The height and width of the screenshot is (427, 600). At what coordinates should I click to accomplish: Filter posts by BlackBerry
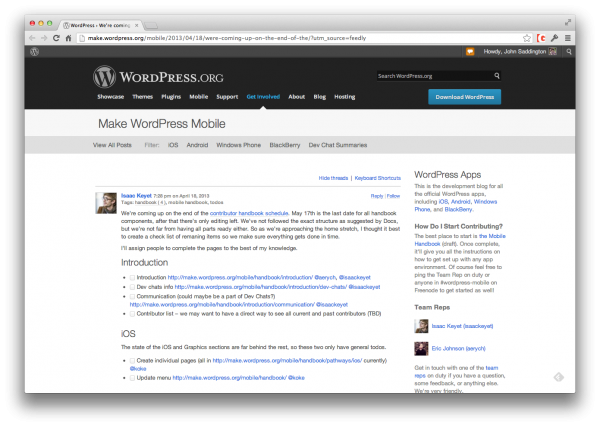(x=285, y=145)
